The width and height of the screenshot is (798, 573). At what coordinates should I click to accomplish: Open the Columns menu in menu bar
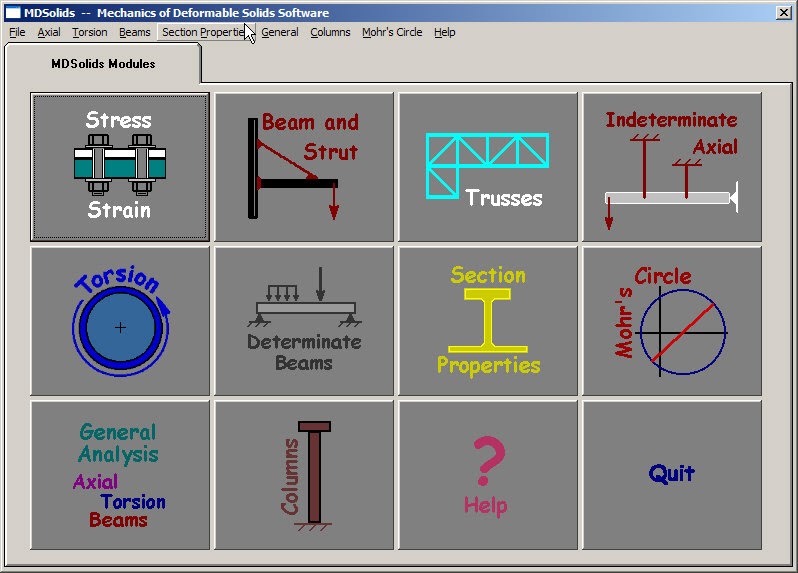tap(330, 32)
